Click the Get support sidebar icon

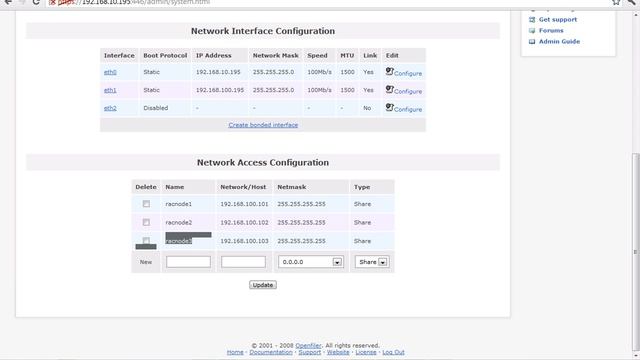(532, 20)
